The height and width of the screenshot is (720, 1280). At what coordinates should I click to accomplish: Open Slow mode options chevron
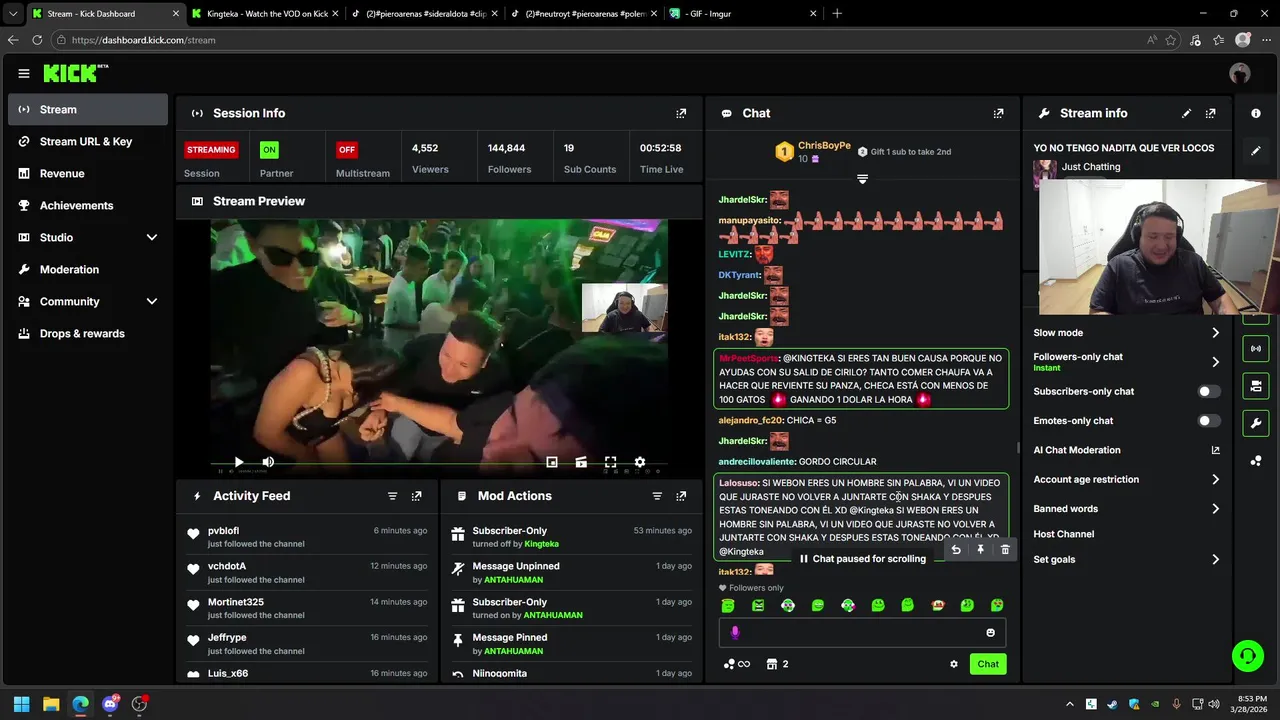[x=1215, y=333]
